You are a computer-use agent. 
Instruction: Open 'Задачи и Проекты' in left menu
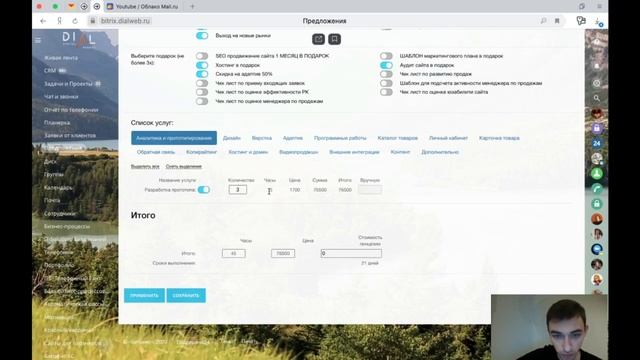pyautogui.click(x=68, y=84)
